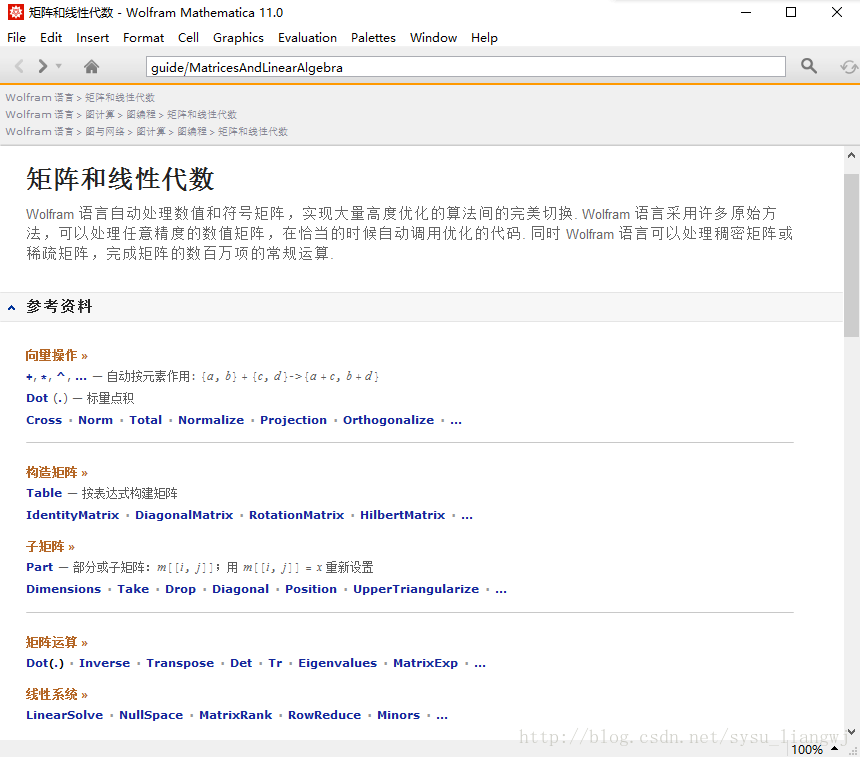The width and height of the screenshot is (860, 757).
Task: Click the forward navigation arrow
Action: click(x=43, y=67)
